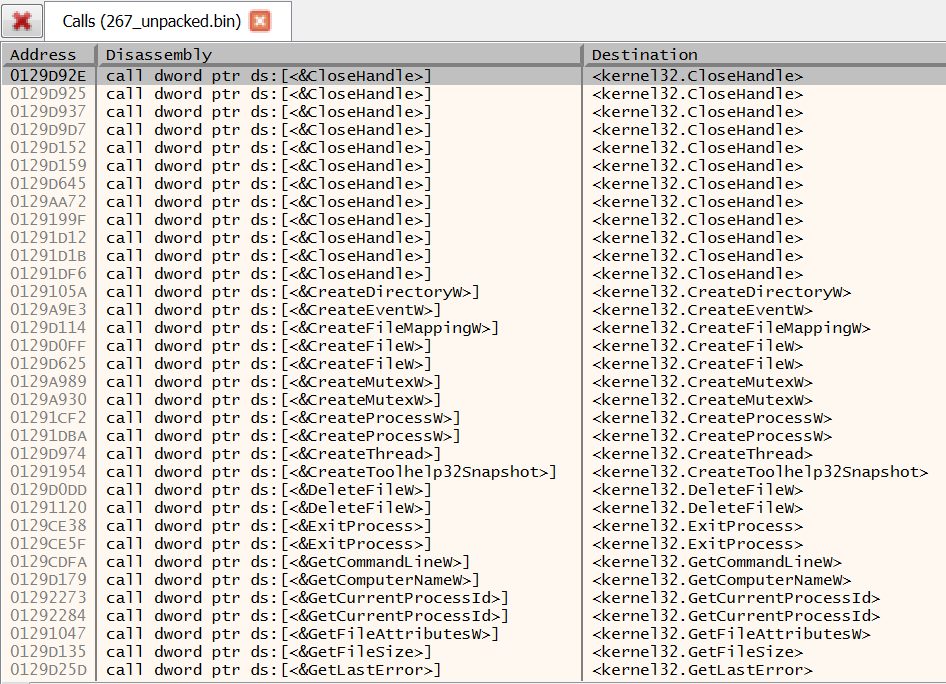
Task: Select the GetCommandLineW call row
Action: [300, 561]
